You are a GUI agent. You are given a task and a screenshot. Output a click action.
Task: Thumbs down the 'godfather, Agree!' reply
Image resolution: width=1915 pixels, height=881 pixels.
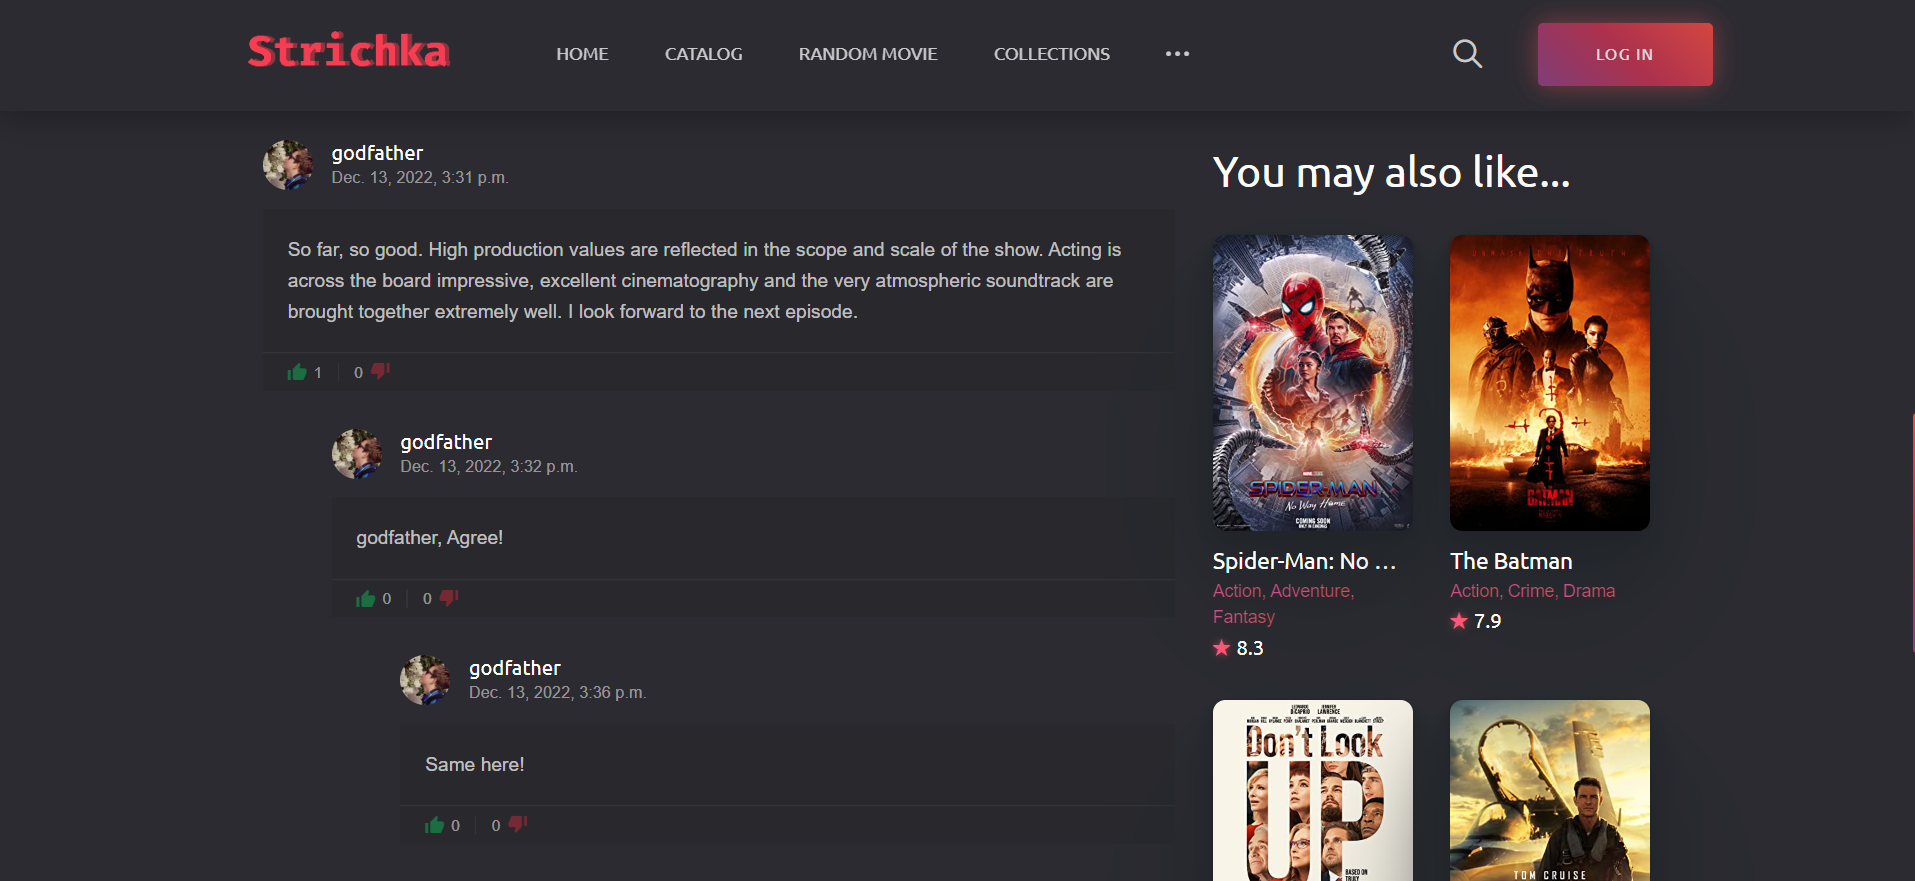449,598
